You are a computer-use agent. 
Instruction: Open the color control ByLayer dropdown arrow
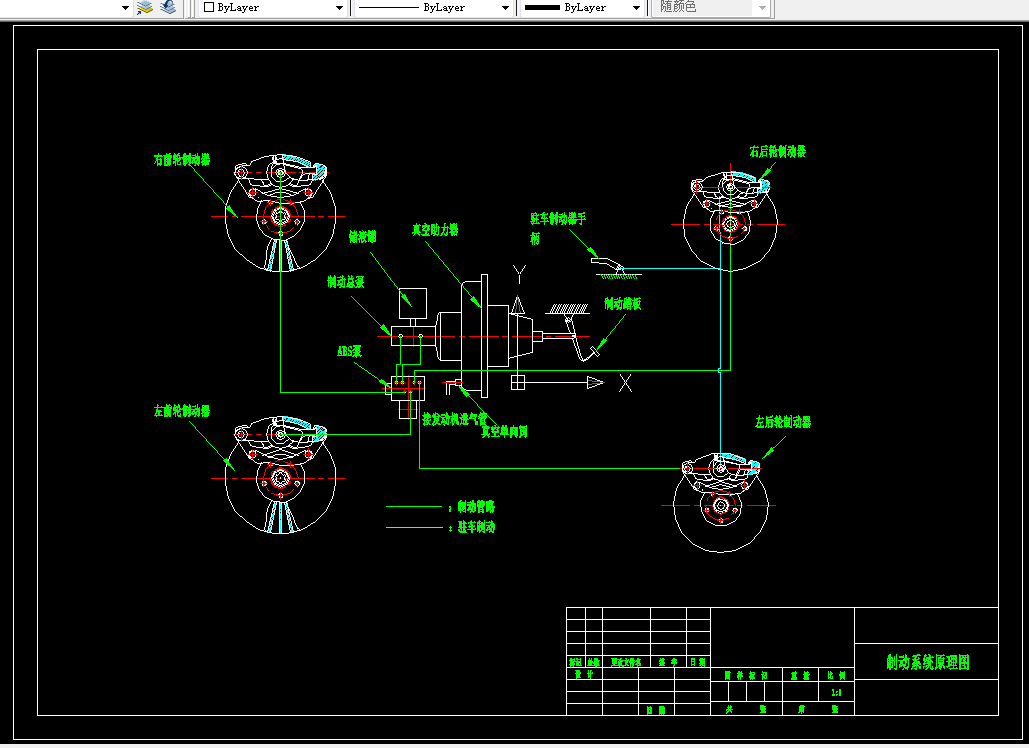click(x=339, y=8)
